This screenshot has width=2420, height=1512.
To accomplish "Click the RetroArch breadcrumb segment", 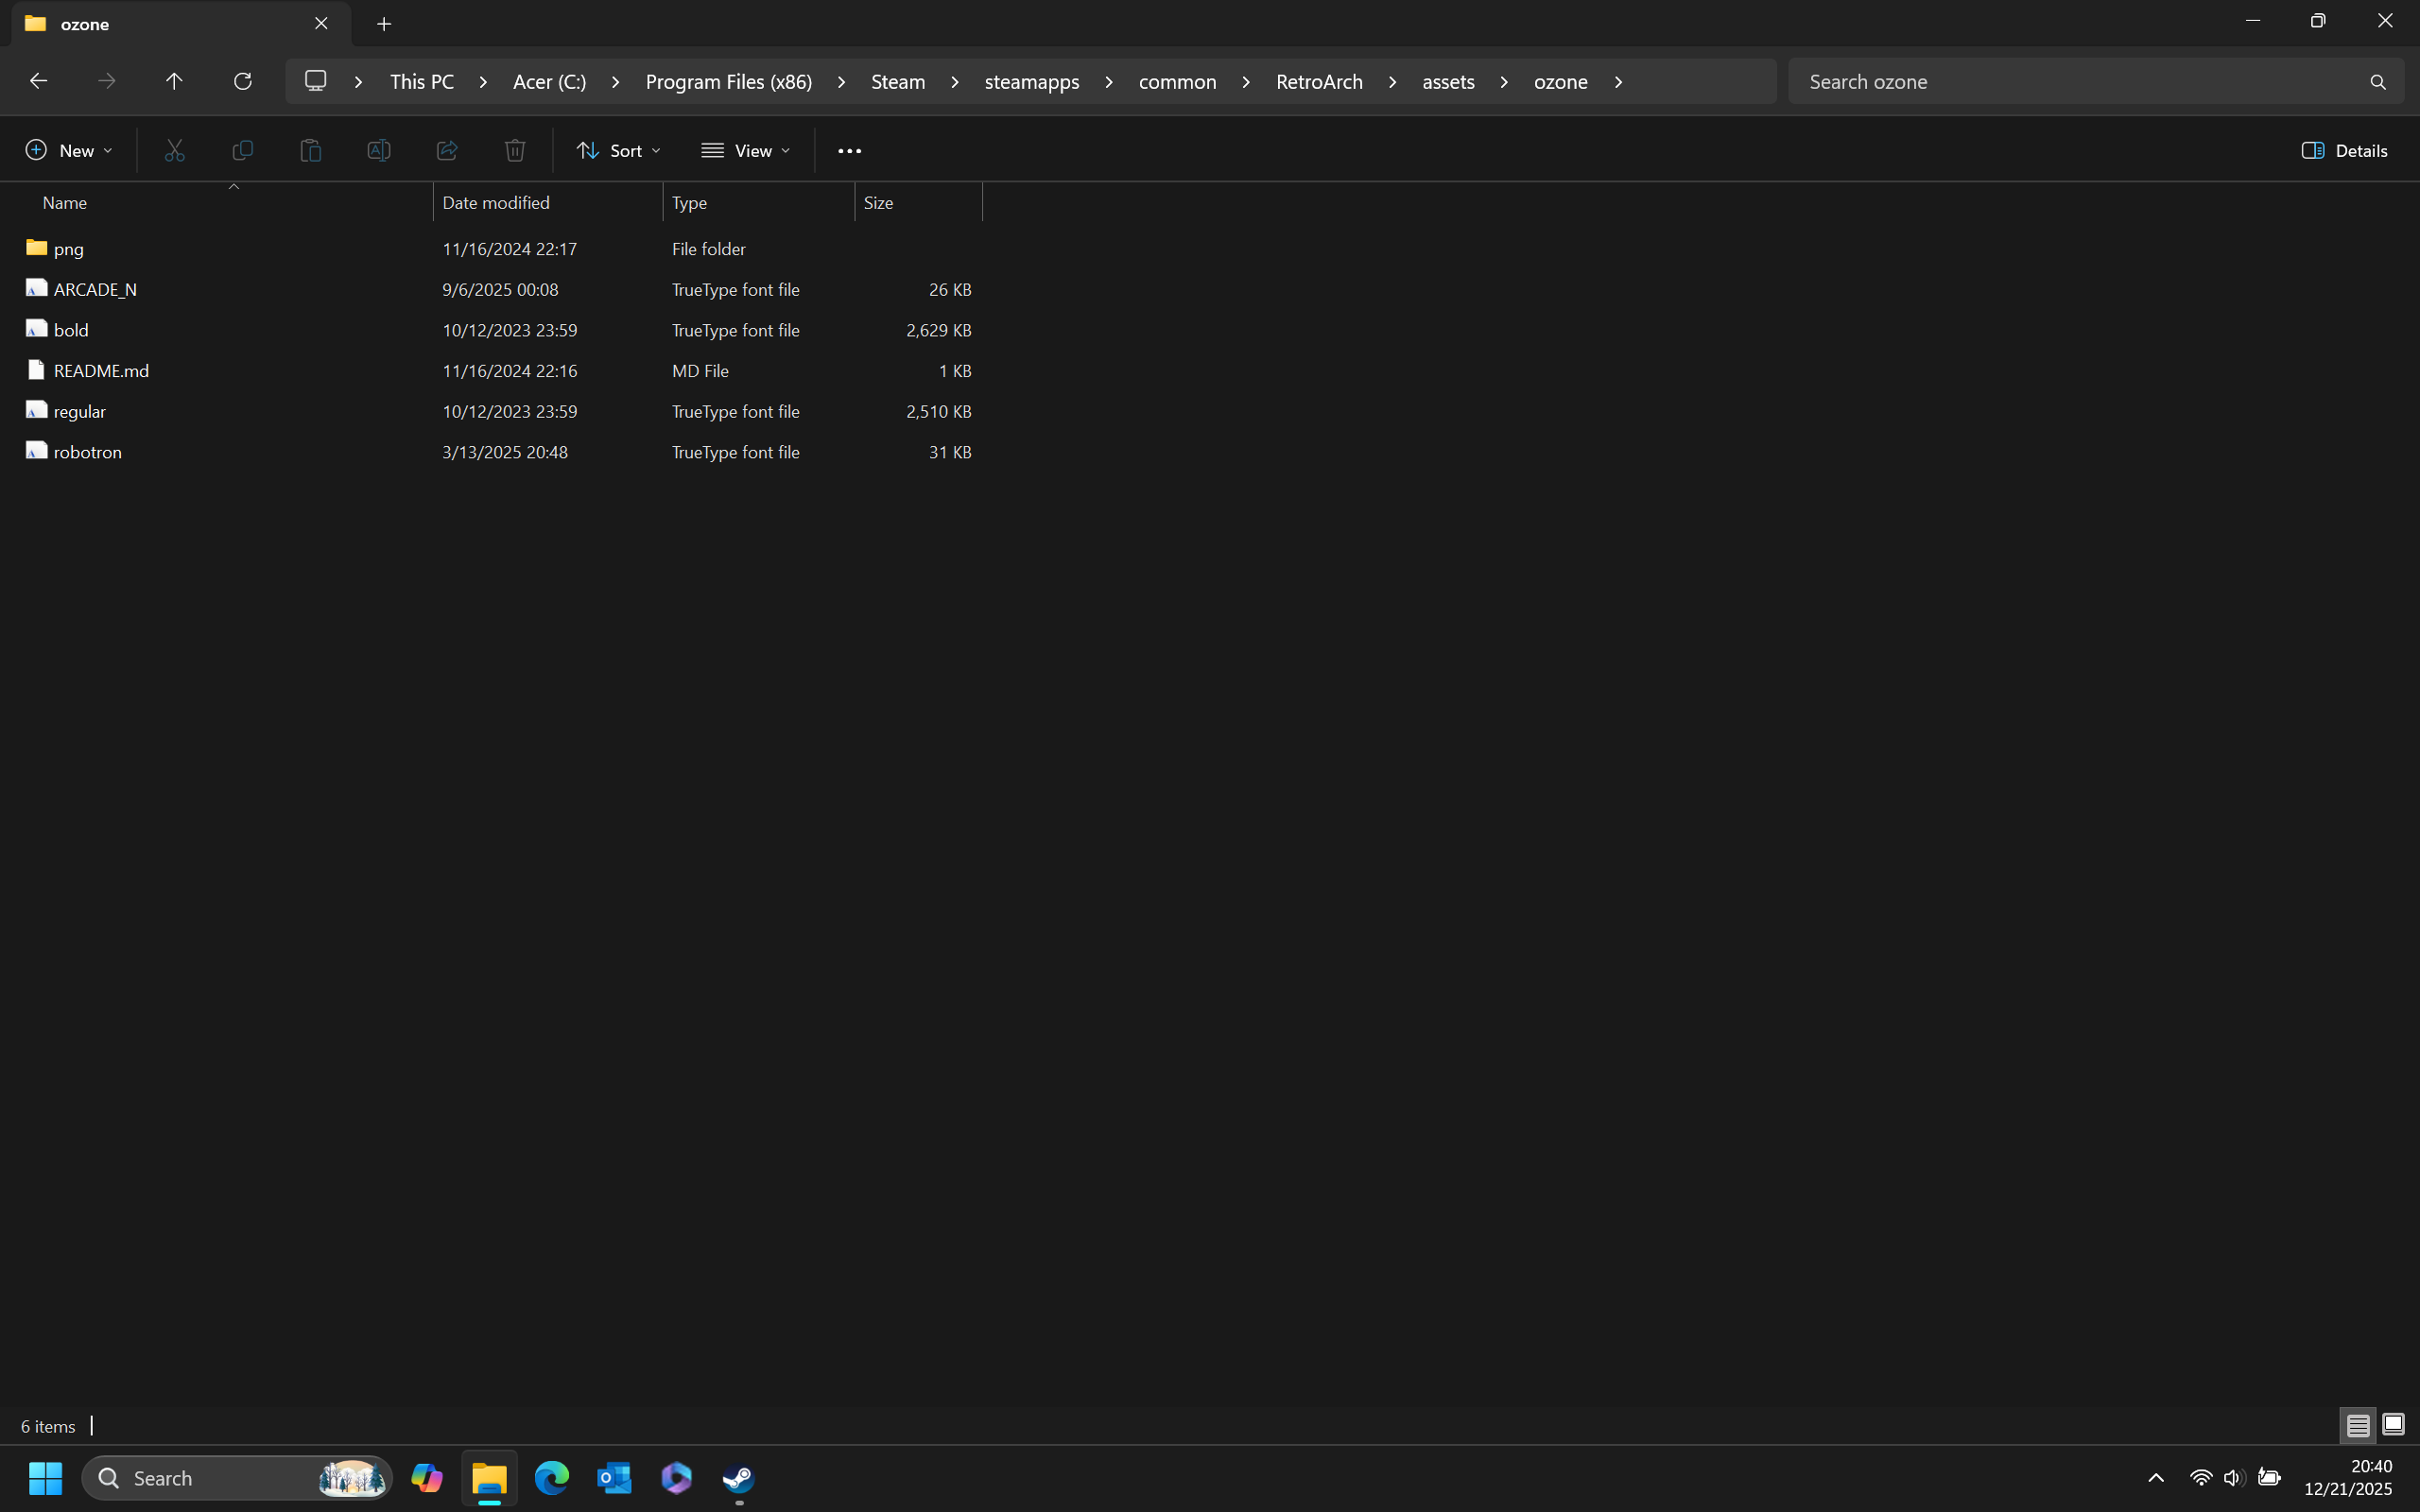I will point(1319,82).
